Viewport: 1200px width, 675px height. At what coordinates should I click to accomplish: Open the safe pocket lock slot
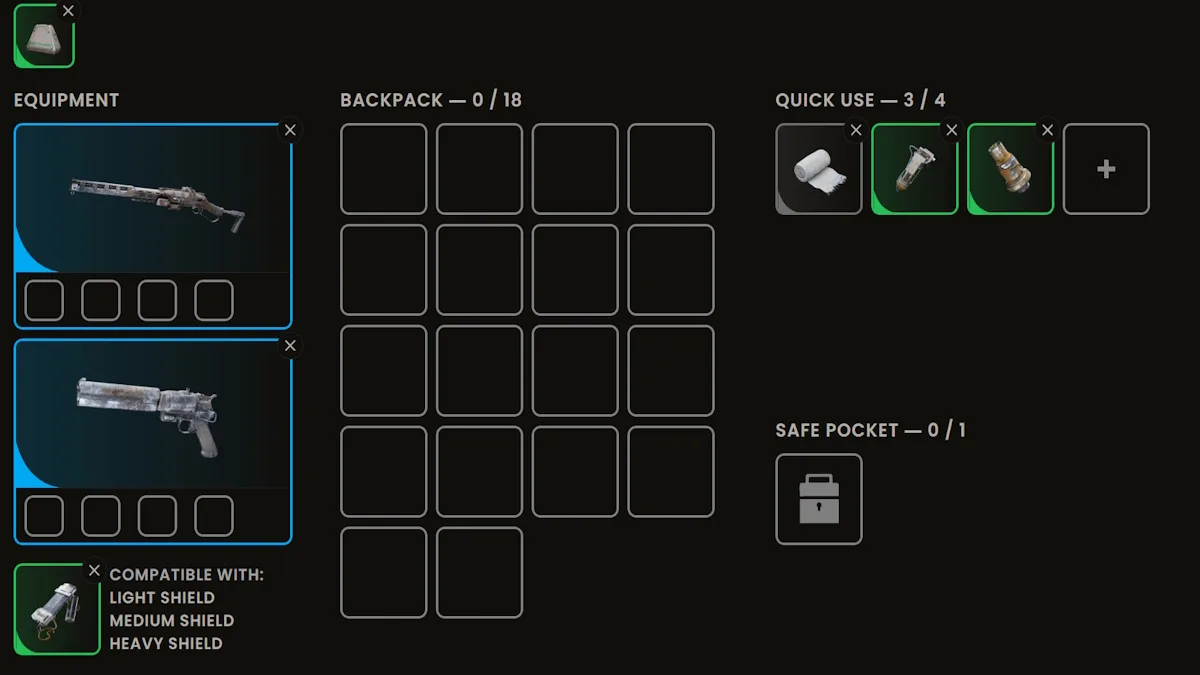click(x=818, y=499)
